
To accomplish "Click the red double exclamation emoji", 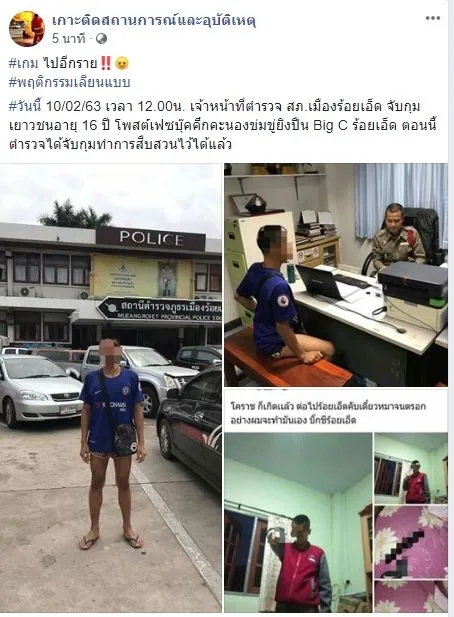I will (x=106, y=63).
